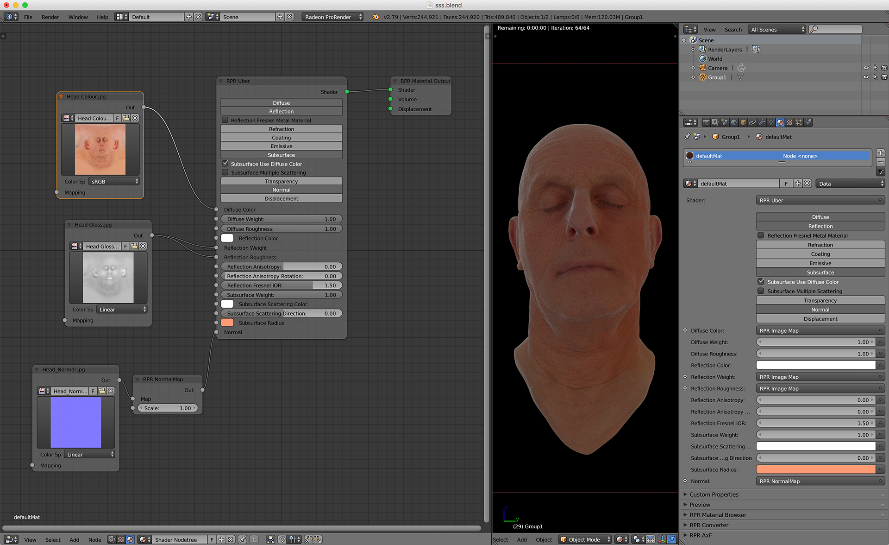The height and width of the screenshot is (545, 889).
Task: Uncheck Subsurface Use Diffuse Color in Properties panel
Action: 761,281
